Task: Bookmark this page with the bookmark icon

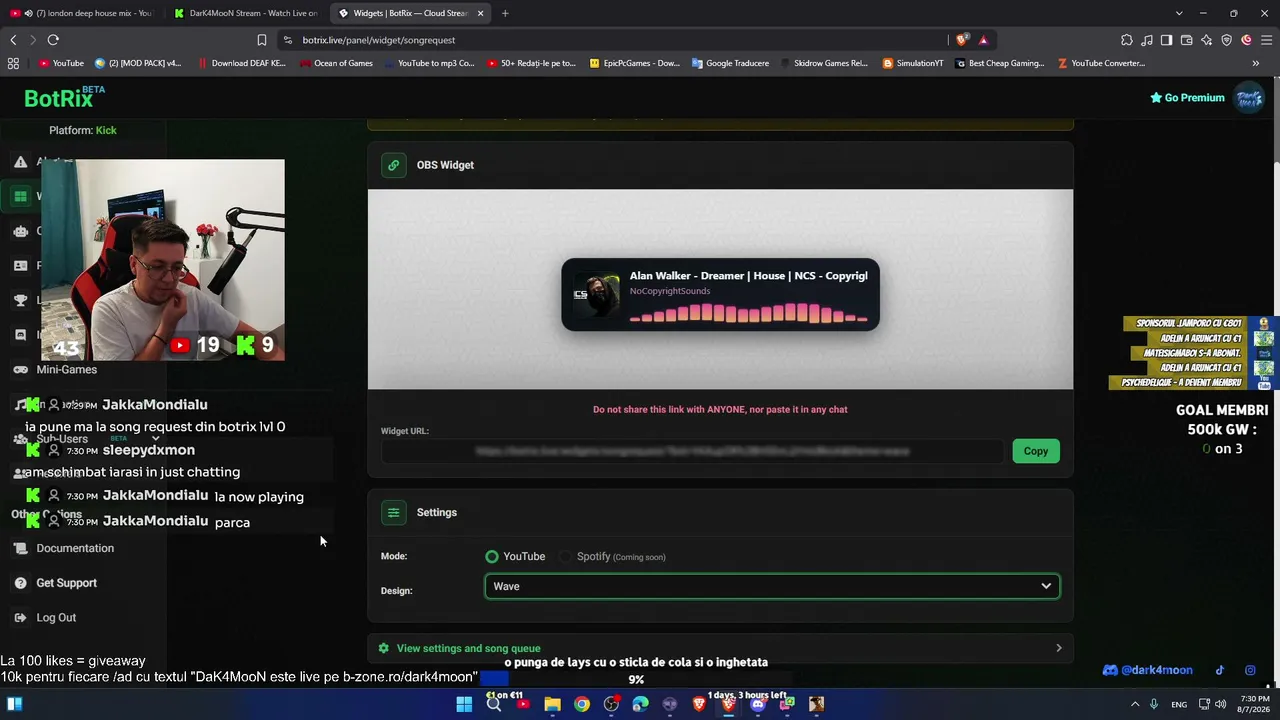Action: [x=262, y=40]
